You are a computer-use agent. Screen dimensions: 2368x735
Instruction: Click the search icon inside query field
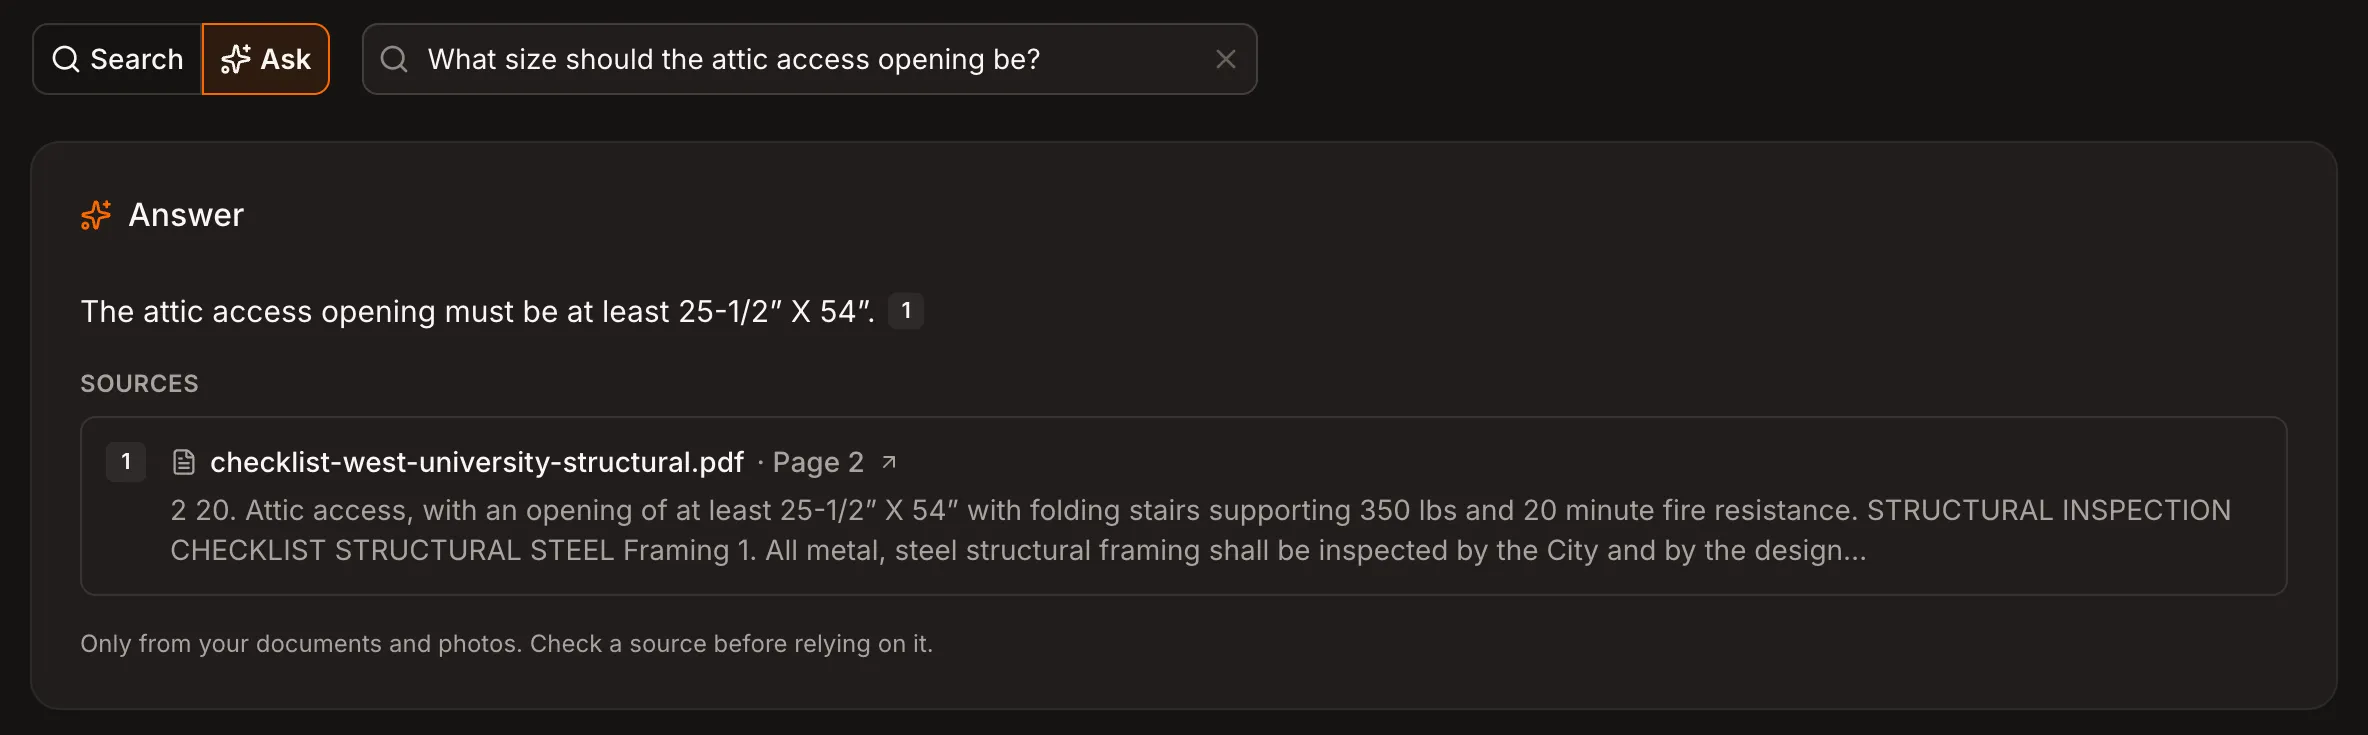click(x=394, y=59)
